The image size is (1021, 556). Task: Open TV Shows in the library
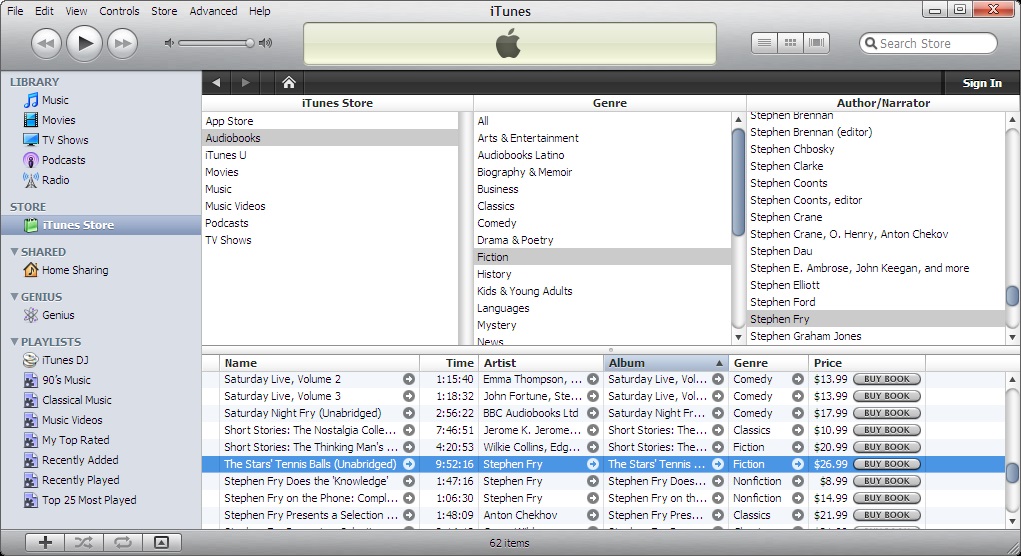64,140
